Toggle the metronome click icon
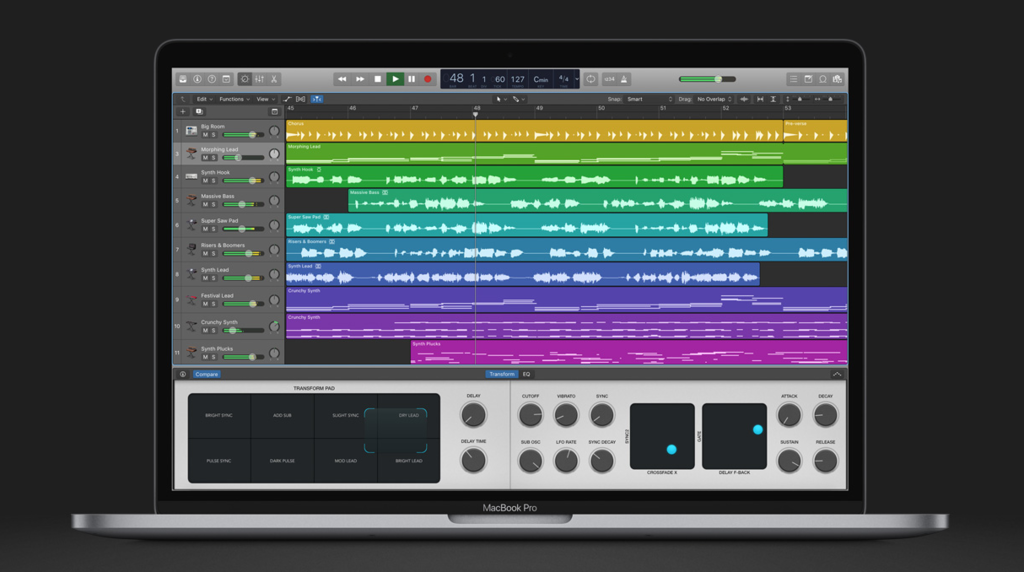The width and height of the screenshot is (1024, 572). point(624,79)
